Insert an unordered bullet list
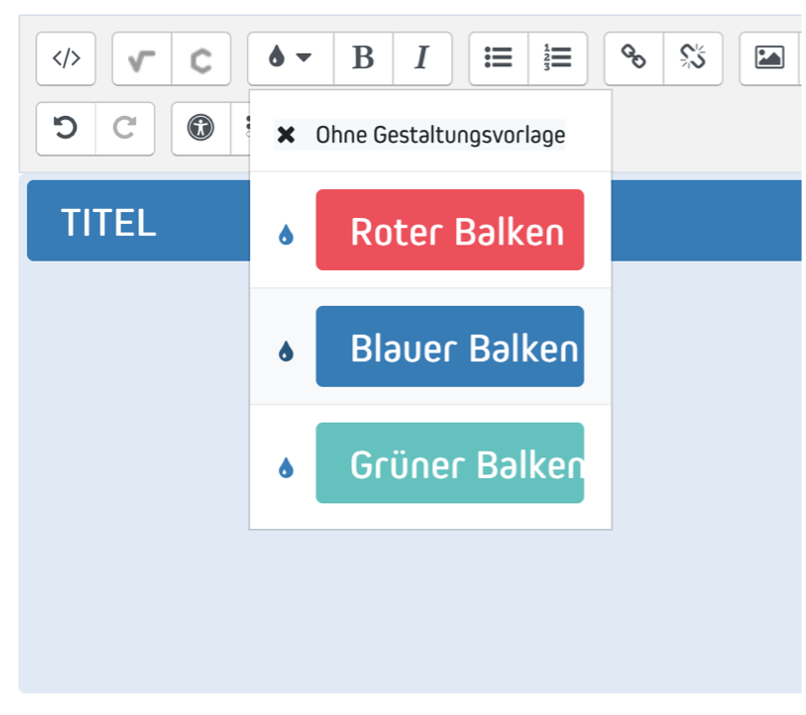The width and height of the screenshot is (806, 715). coord(498,58)
